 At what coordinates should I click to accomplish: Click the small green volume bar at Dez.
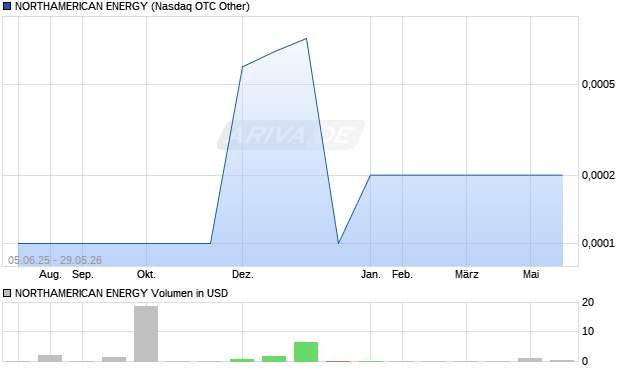242,360
